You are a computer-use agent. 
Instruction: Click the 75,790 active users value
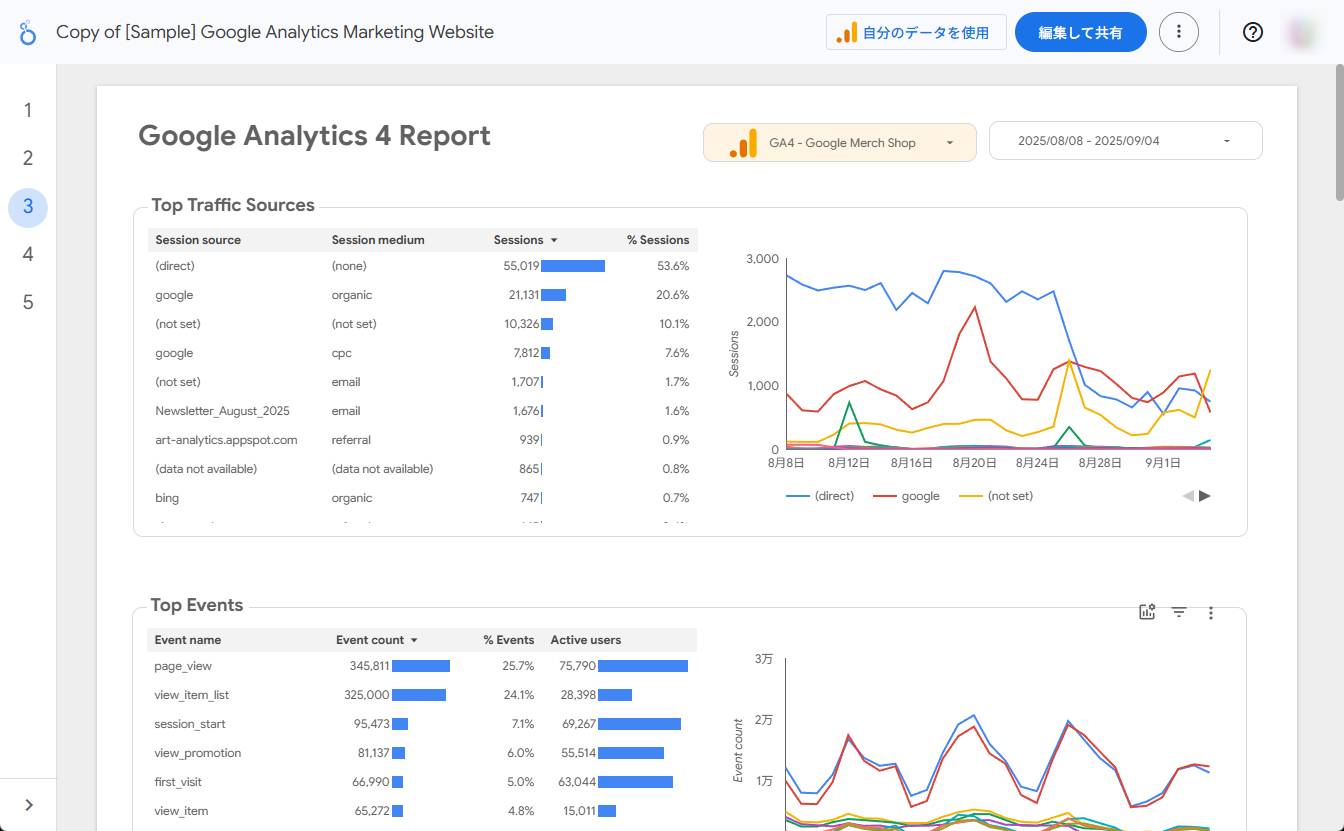tap(578, 666)
